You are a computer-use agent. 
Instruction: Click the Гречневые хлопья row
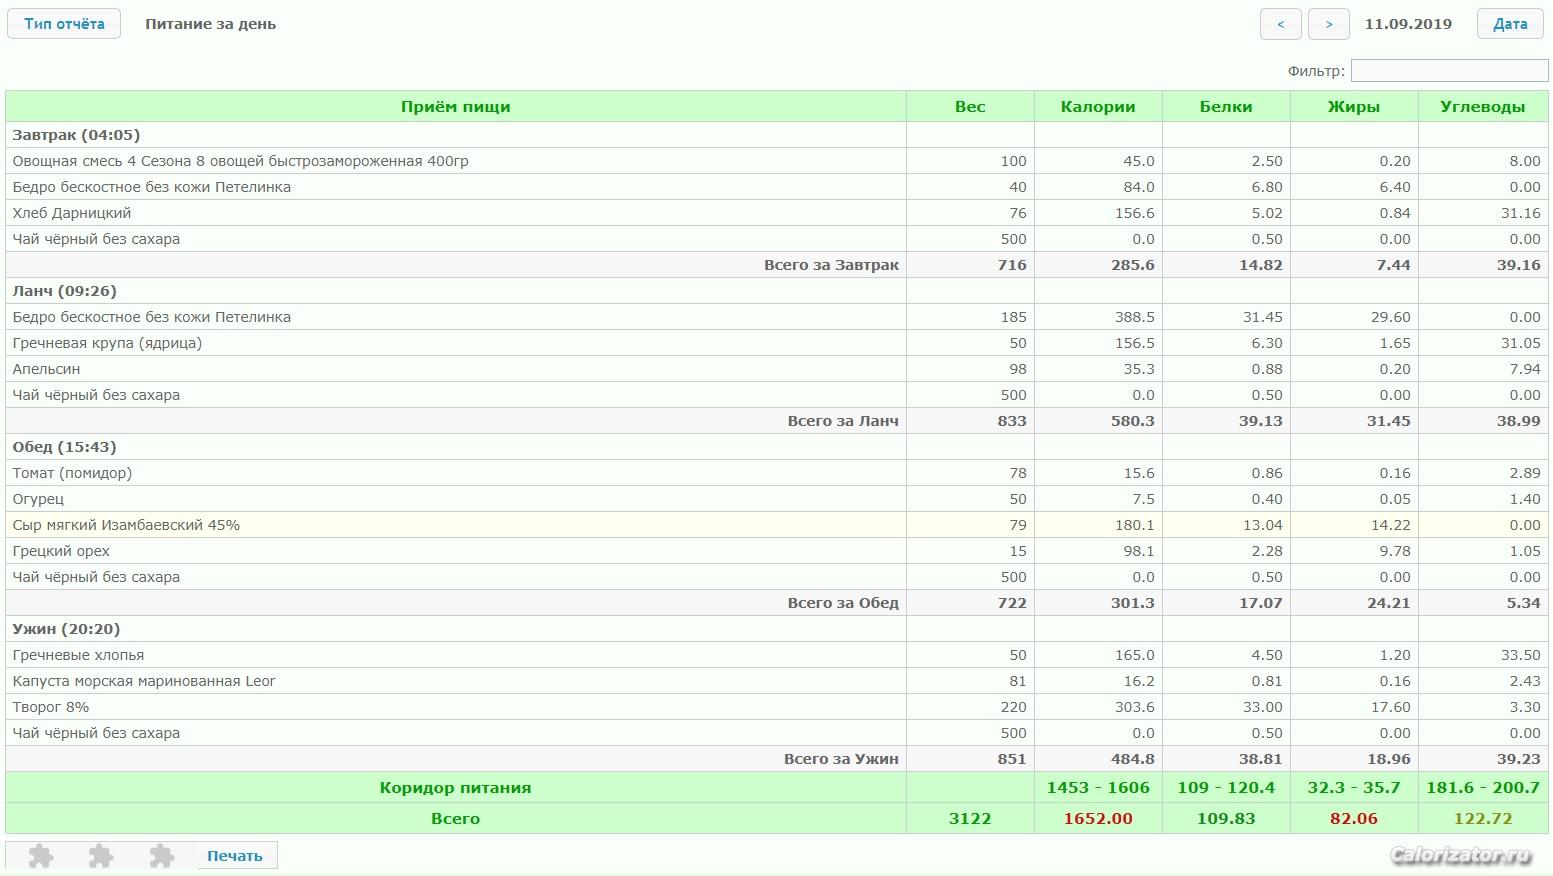pyautogui.click(x=777, y=655)
